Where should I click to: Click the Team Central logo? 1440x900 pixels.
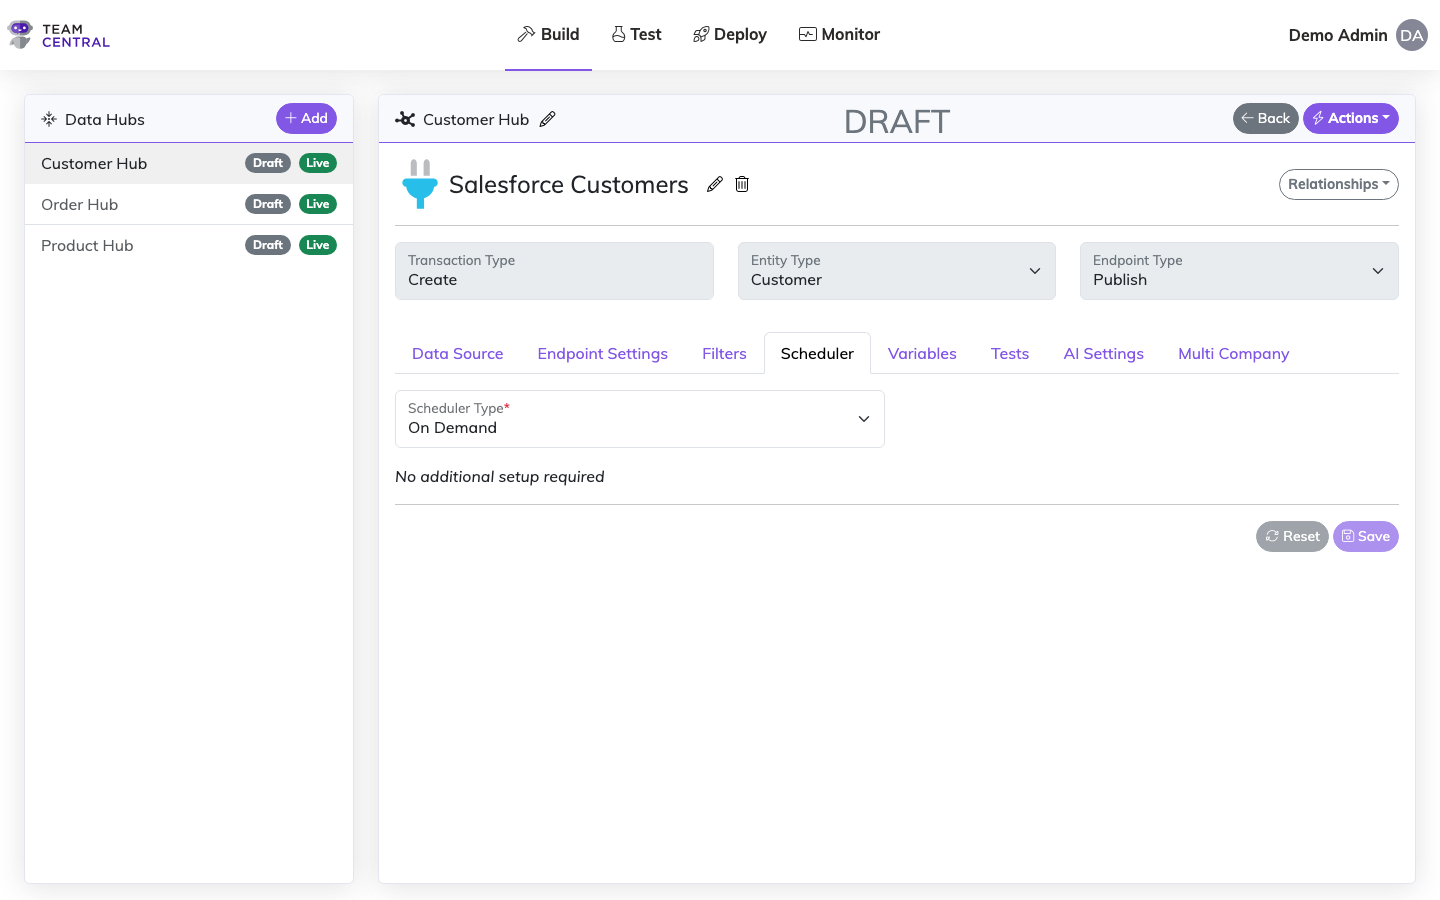pos(58,34)
